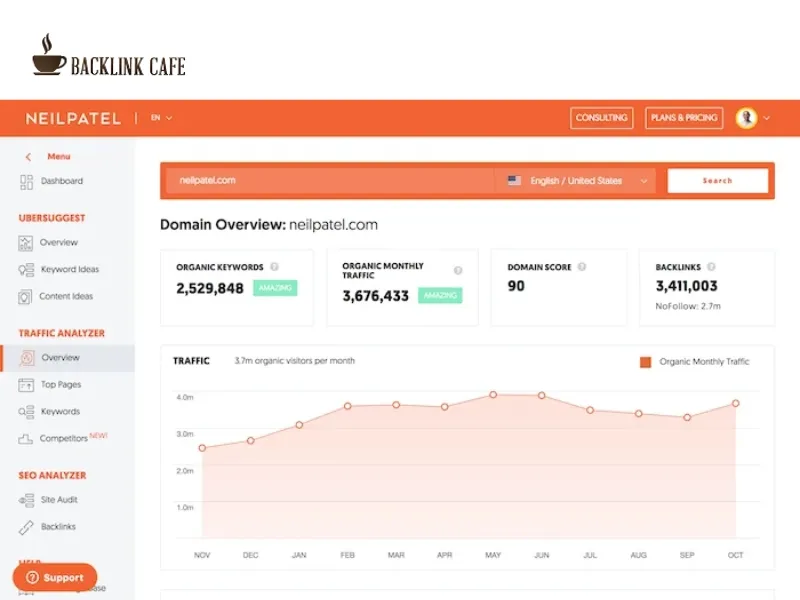Open Content Ideas in sidebar
The width and height of the screenshot is (800, 600).
[66, 296]
